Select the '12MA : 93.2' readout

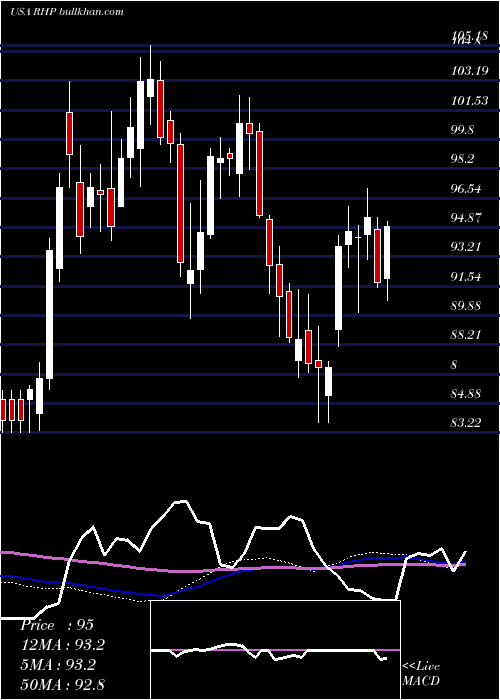[63, 645]
